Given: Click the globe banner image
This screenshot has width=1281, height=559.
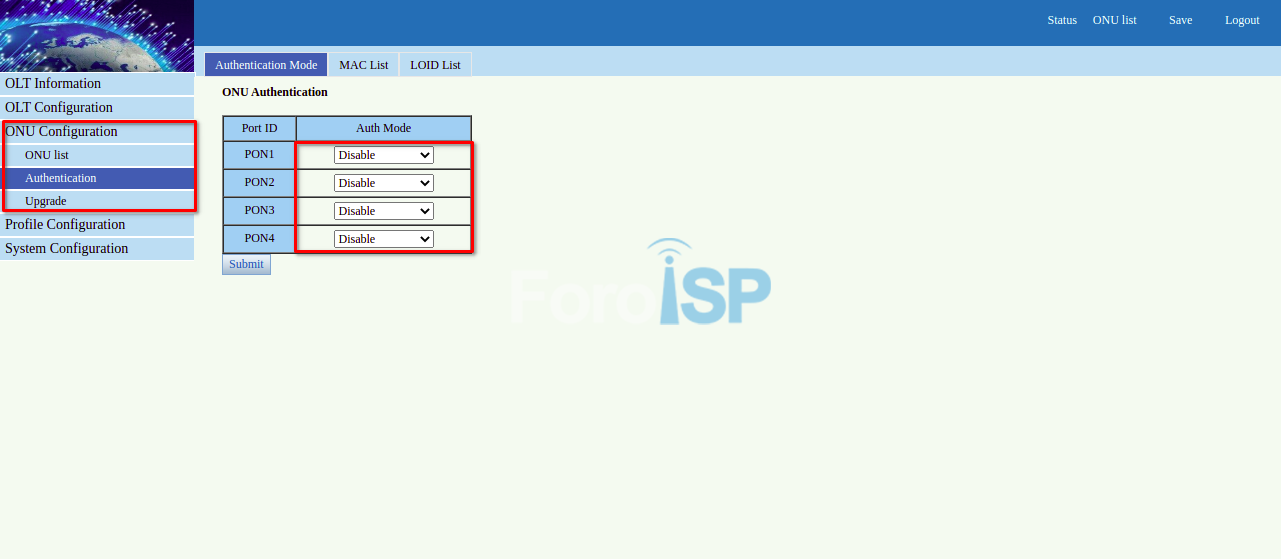Looking at the screenshot, I should point(97,35).
